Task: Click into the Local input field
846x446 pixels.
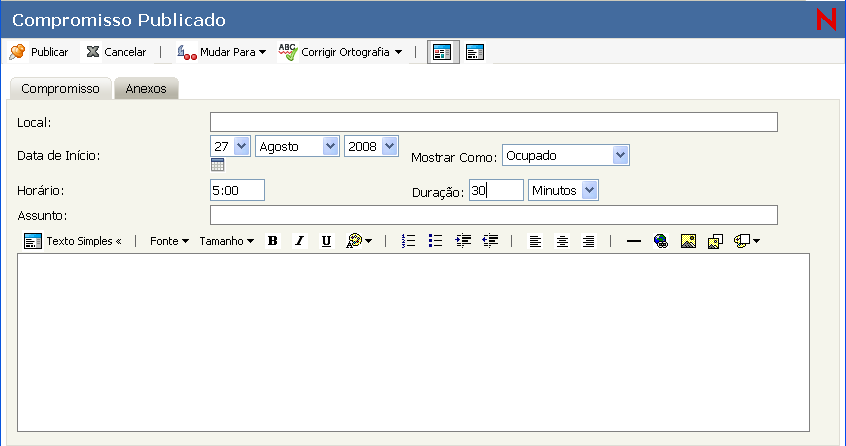Action: (x=494, y=122)
